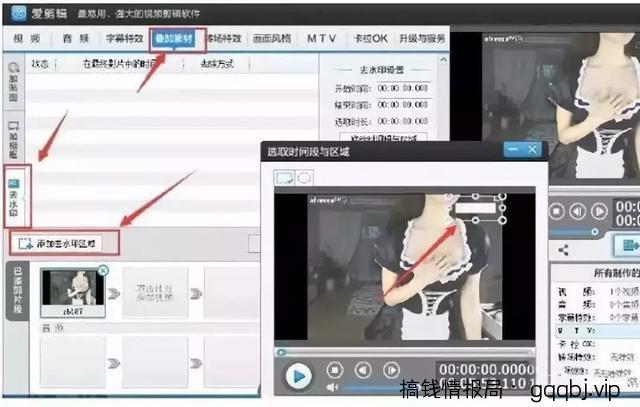Click the watermark selection box in dialog preview
Screen dimensions: 640x407
click(x=476, y=209)
